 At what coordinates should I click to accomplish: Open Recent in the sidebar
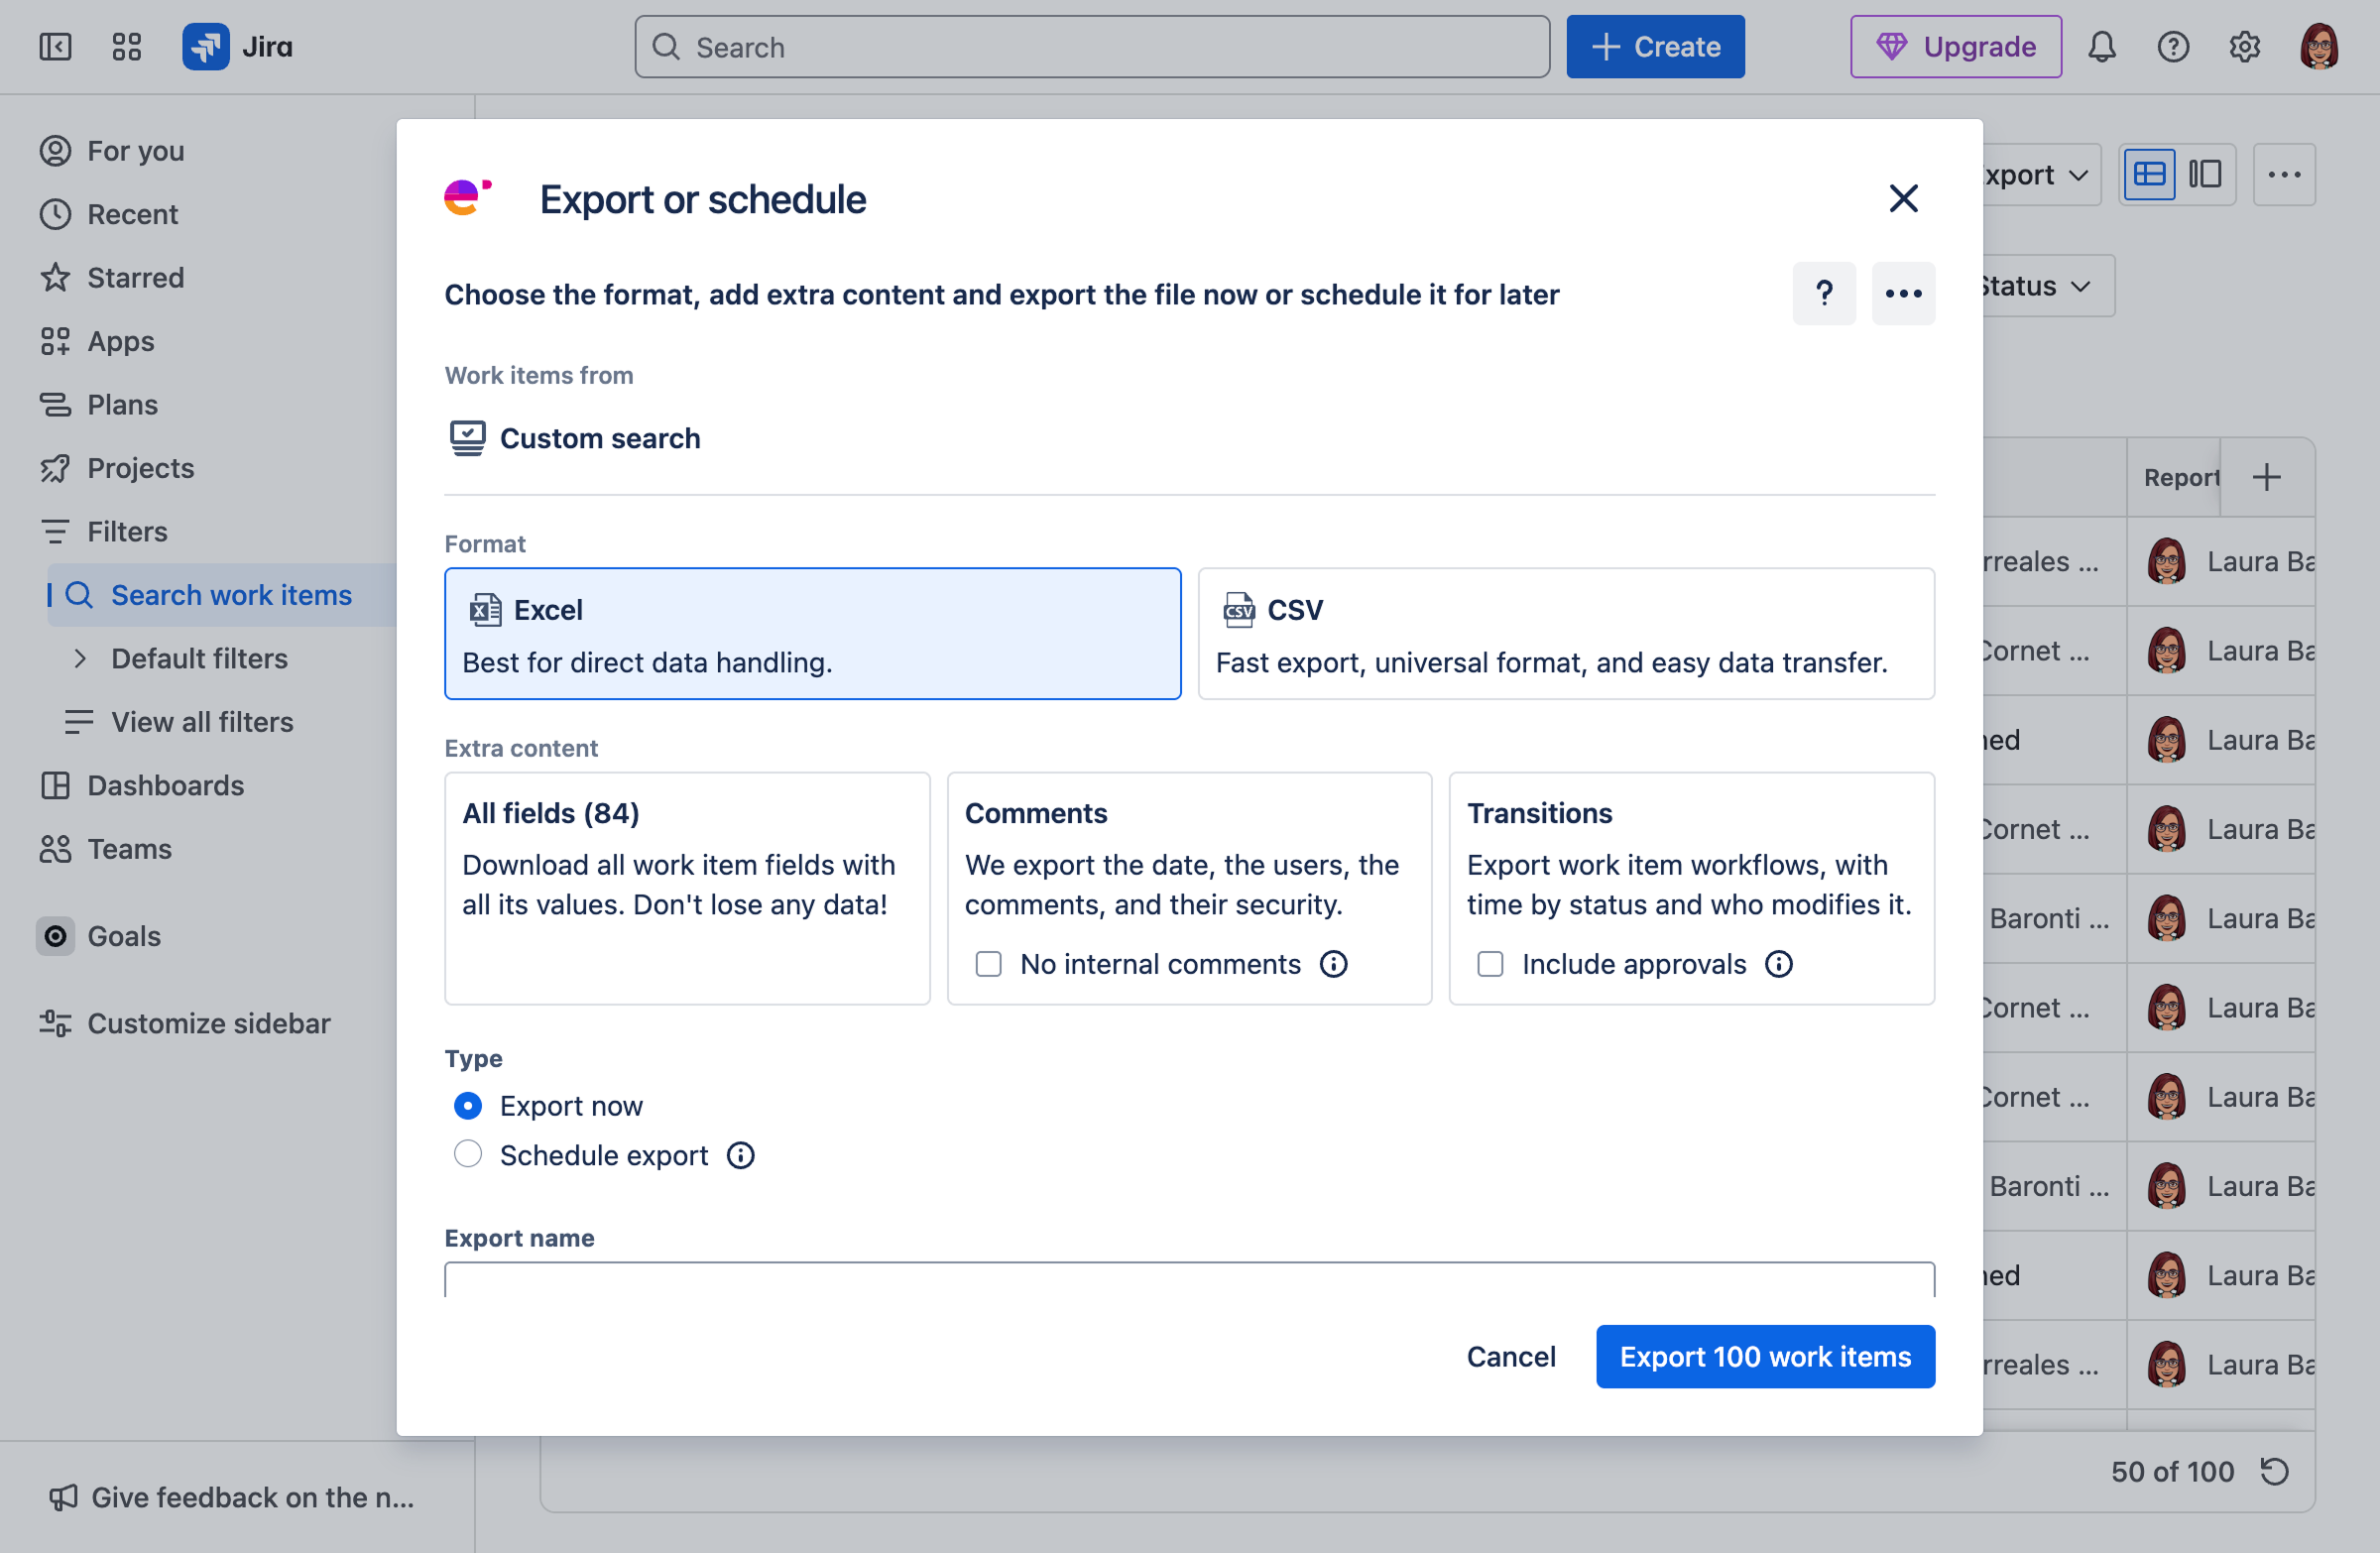point(132,214)
